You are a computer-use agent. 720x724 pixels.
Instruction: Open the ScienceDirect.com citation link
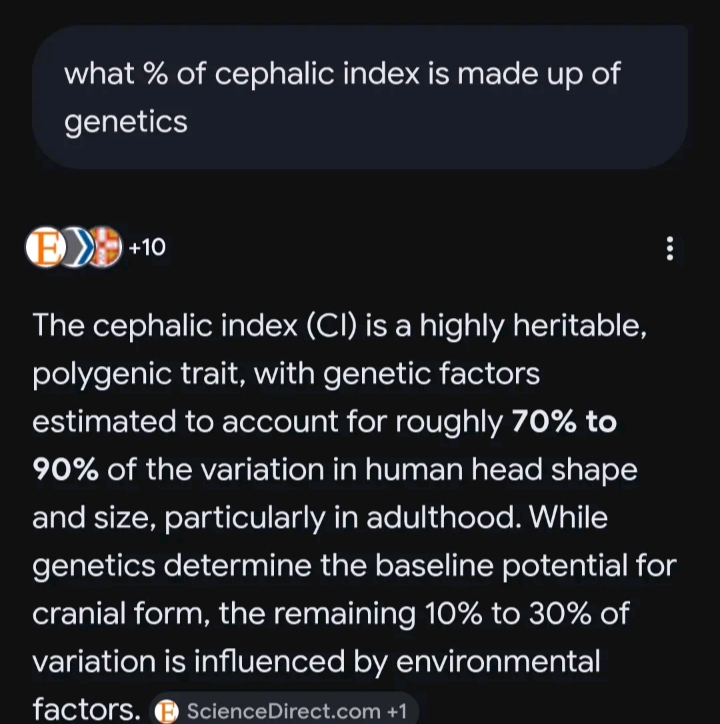[283, 711]
